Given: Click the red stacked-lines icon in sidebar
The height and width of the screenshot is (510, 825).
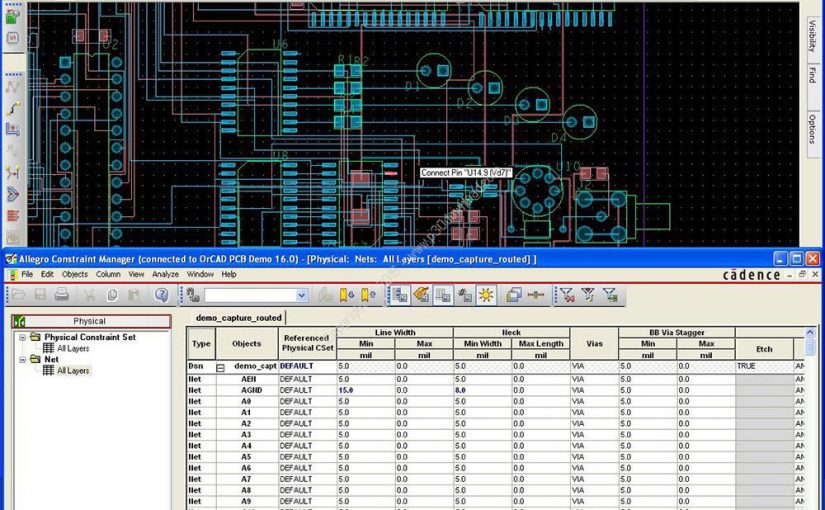Looking at the screenshot, I should pos(13,215).
